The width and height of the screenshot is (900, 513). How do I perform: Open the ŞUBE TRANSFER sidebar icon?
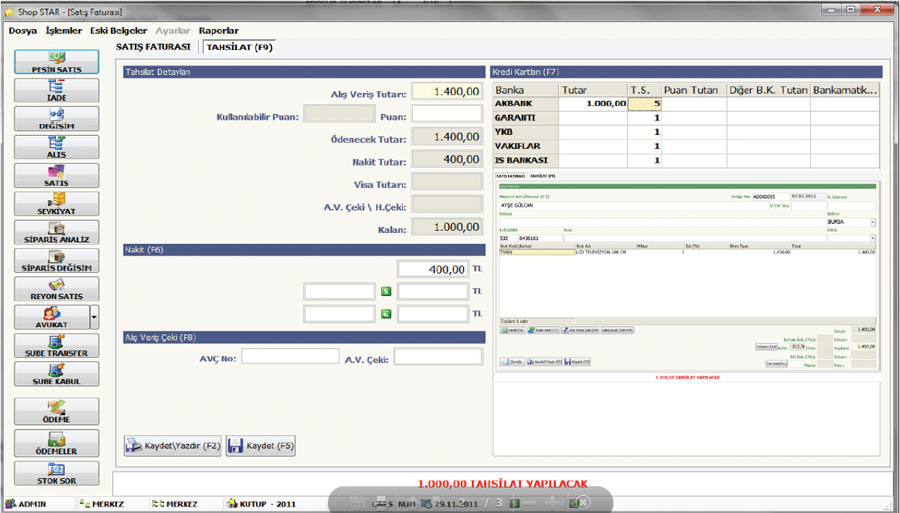click(56, 346)
